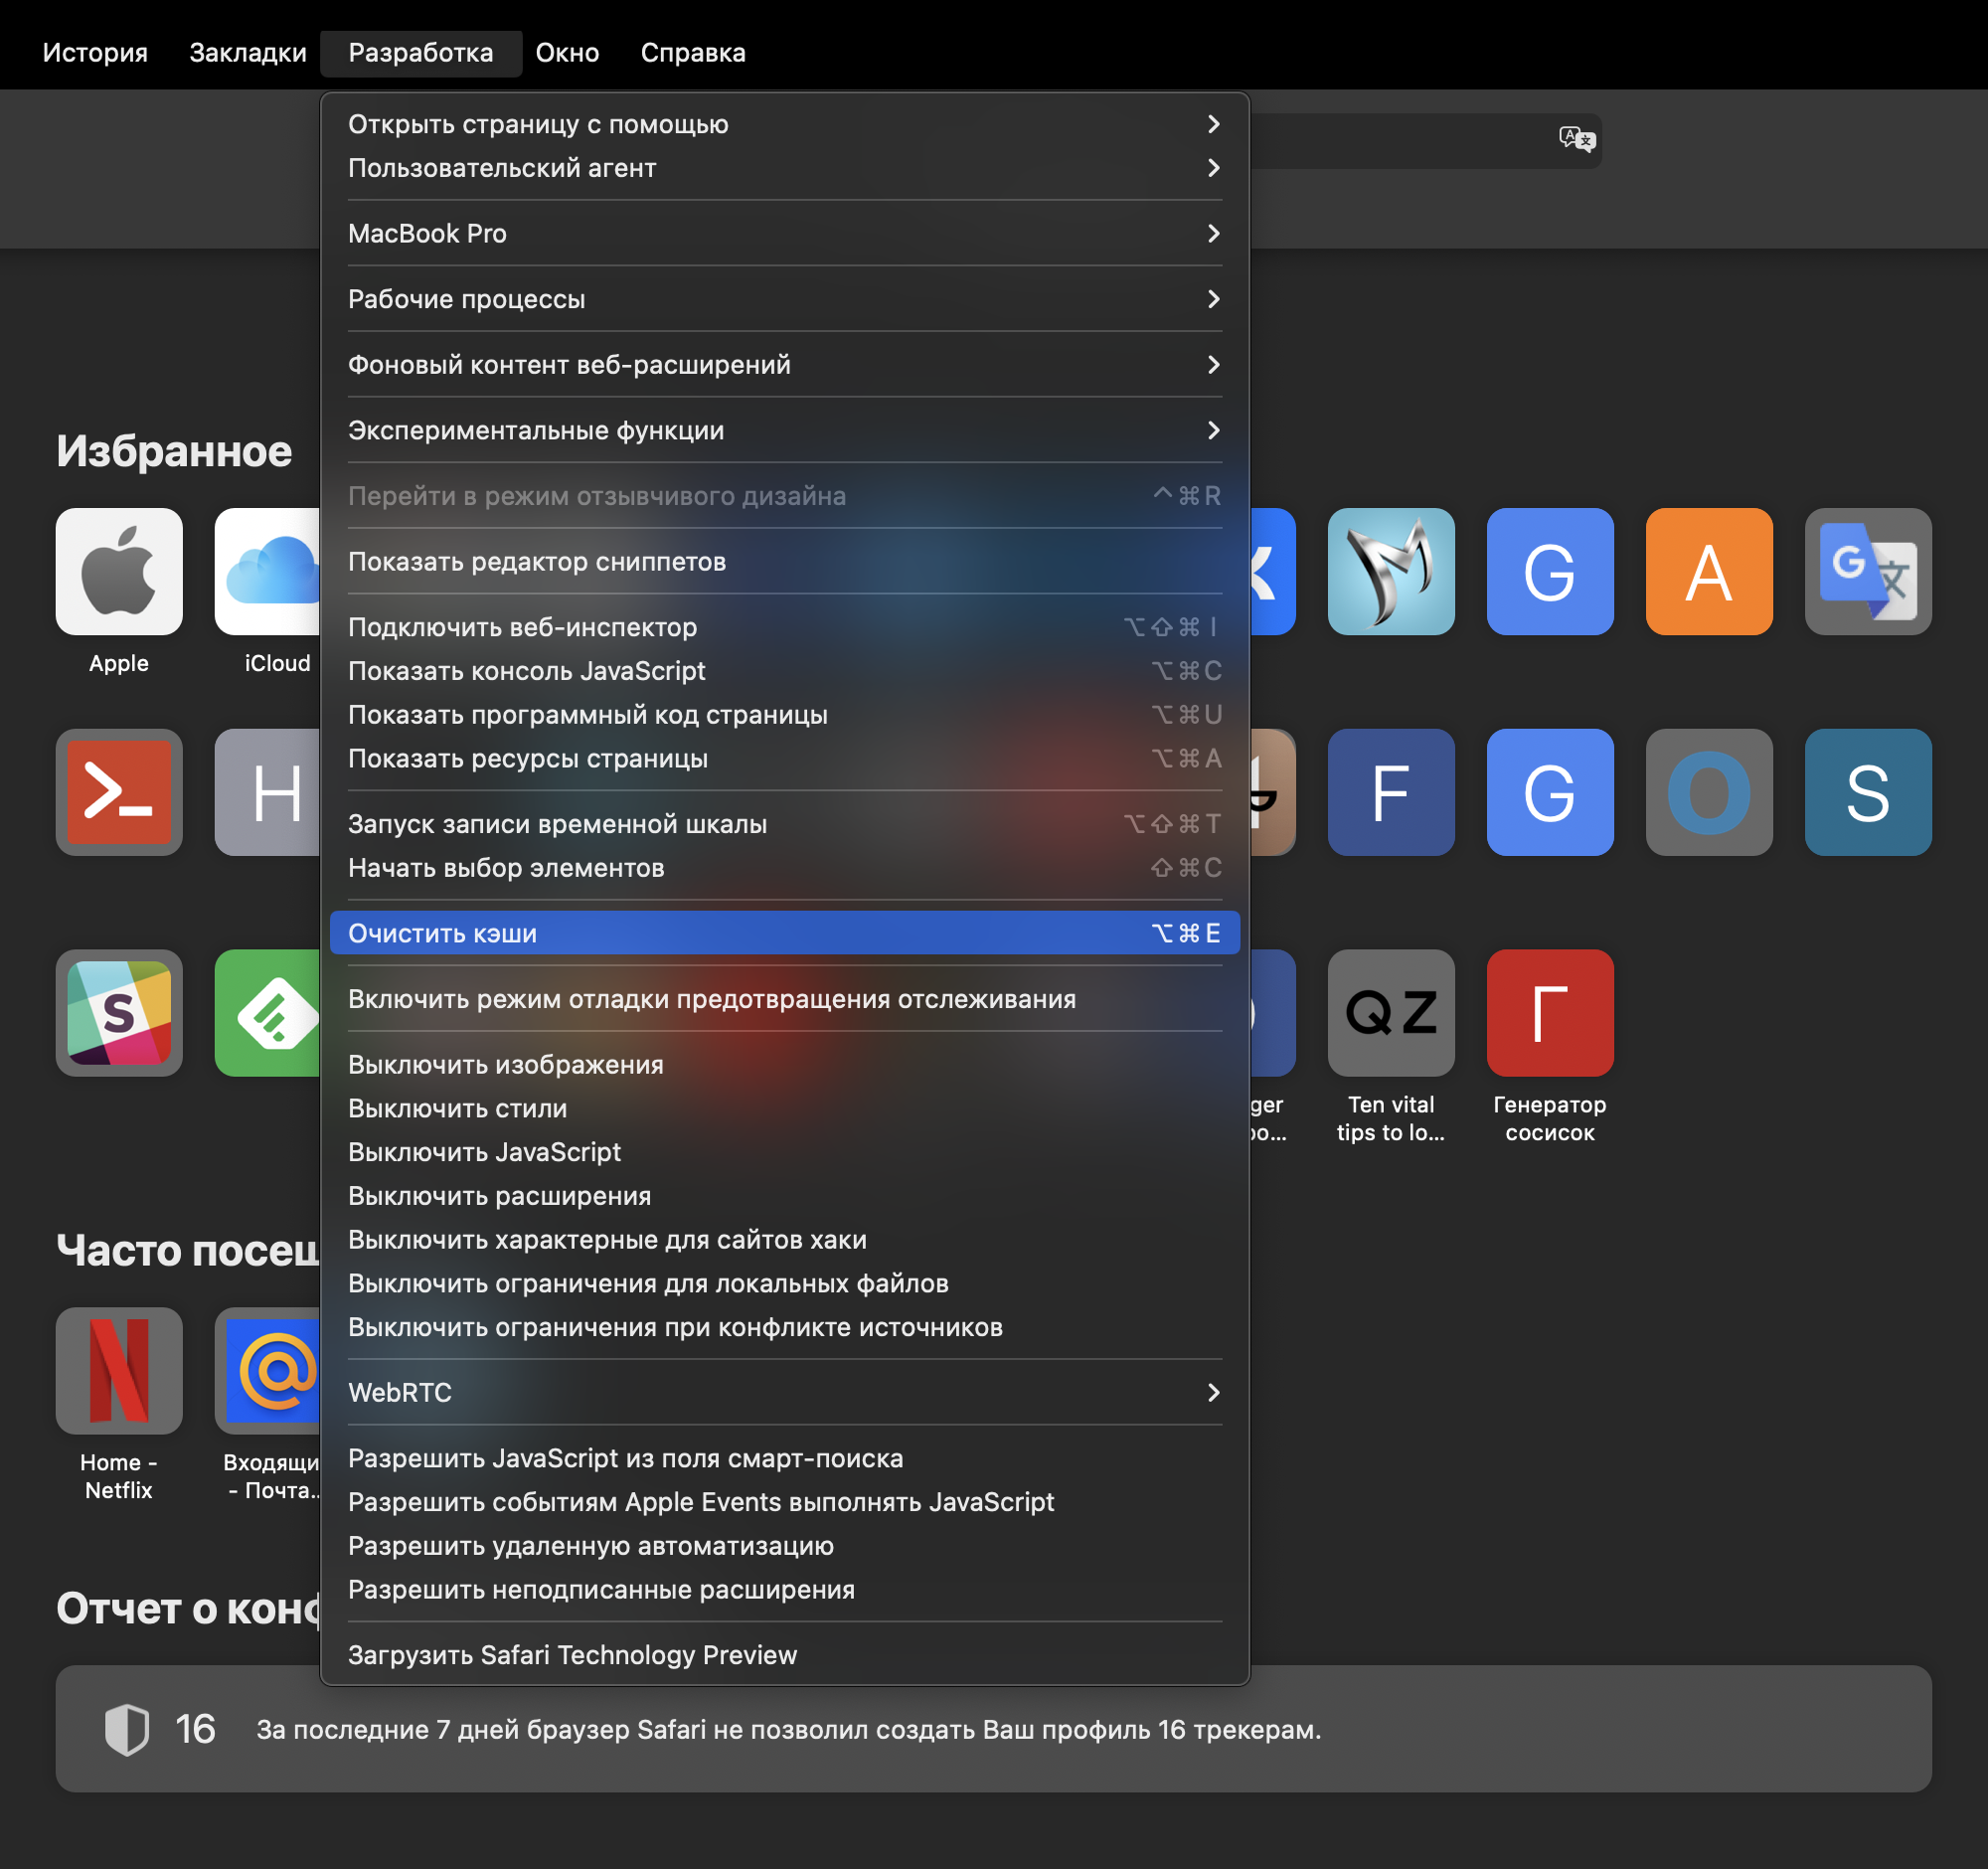Open the Mail.ru Входящие frequently visited site

(268, 1371)
